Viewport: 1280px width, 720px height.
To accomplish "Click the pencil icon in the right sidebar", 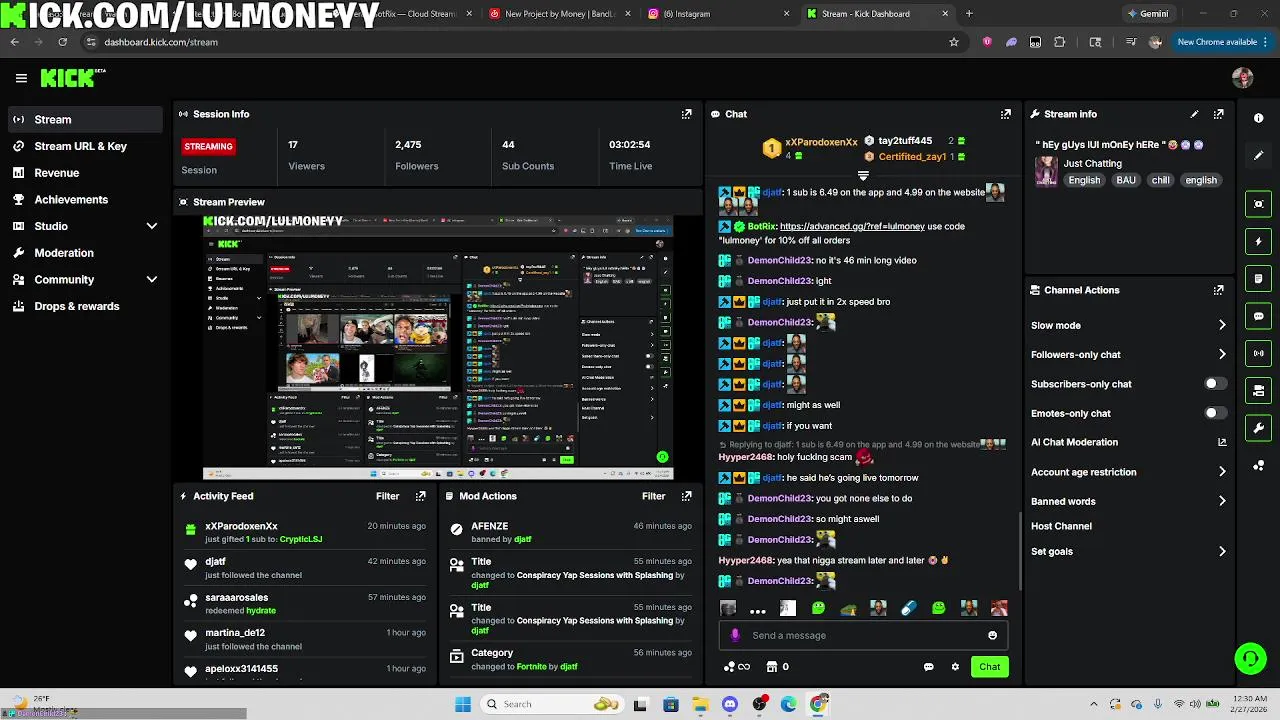I will [1259, 156].
